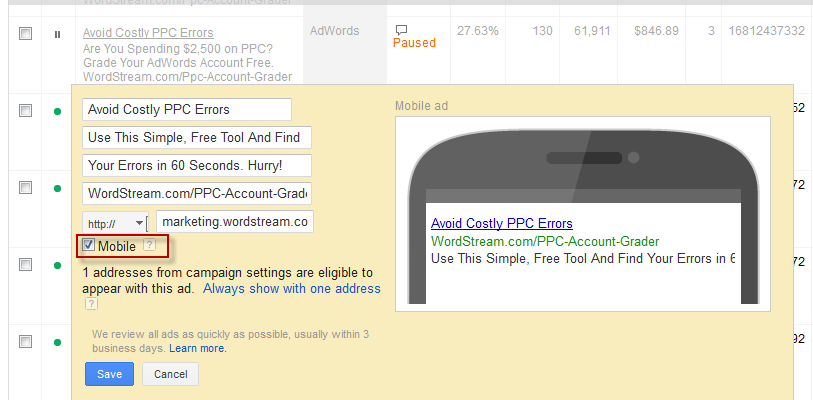Select checkbox of the second ad row
Viewport: 813px width, 400px height.
click(25, 111)
